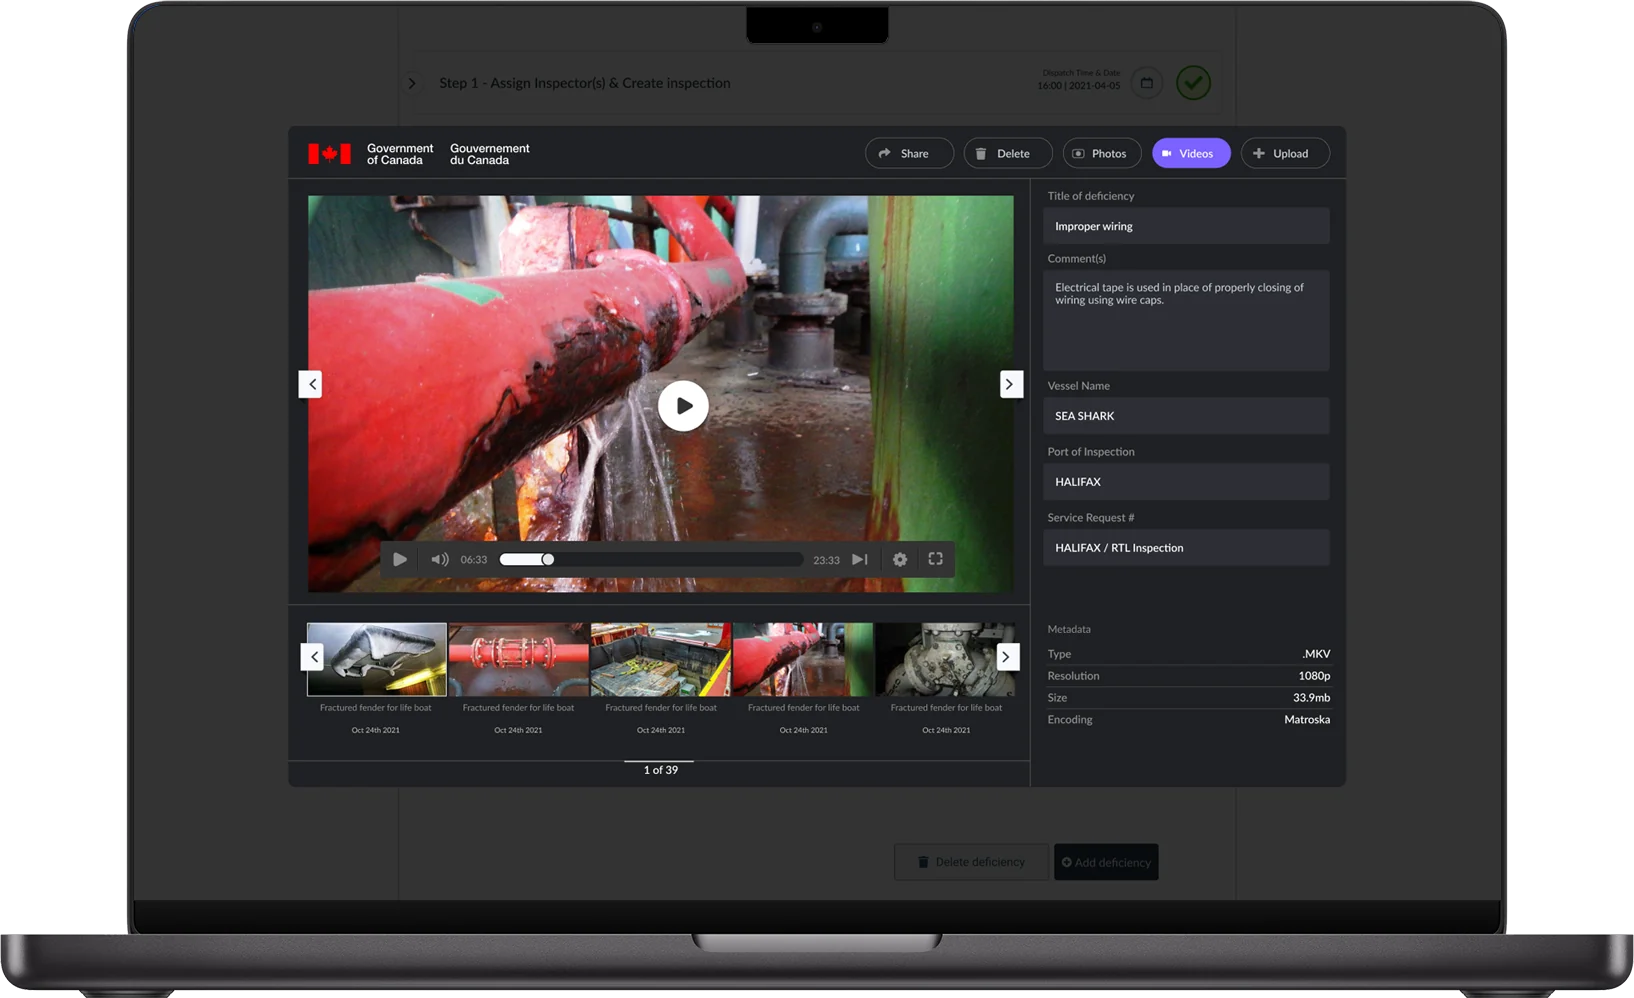This screenshot has height=998, width=1634.
Task: Click the green checkmark status icon
Action: tap(1193, 83)
